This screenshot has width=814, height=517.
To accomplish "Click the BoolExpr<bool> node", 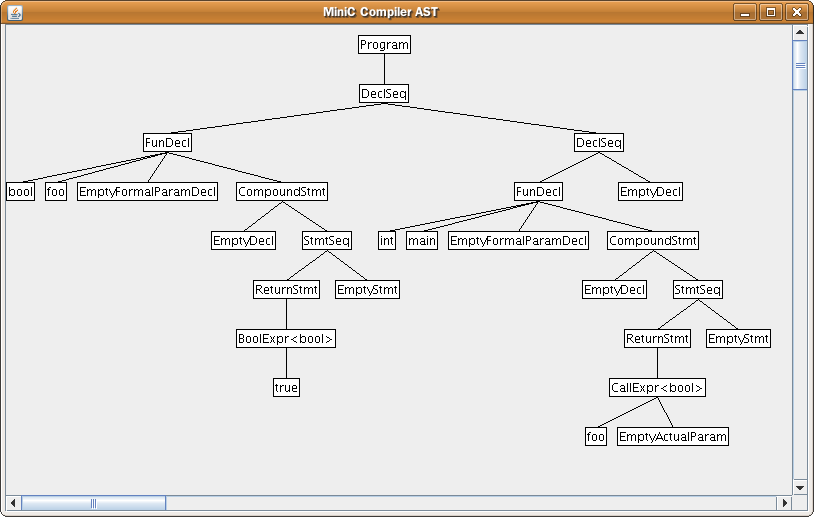I will coord(286,339).
